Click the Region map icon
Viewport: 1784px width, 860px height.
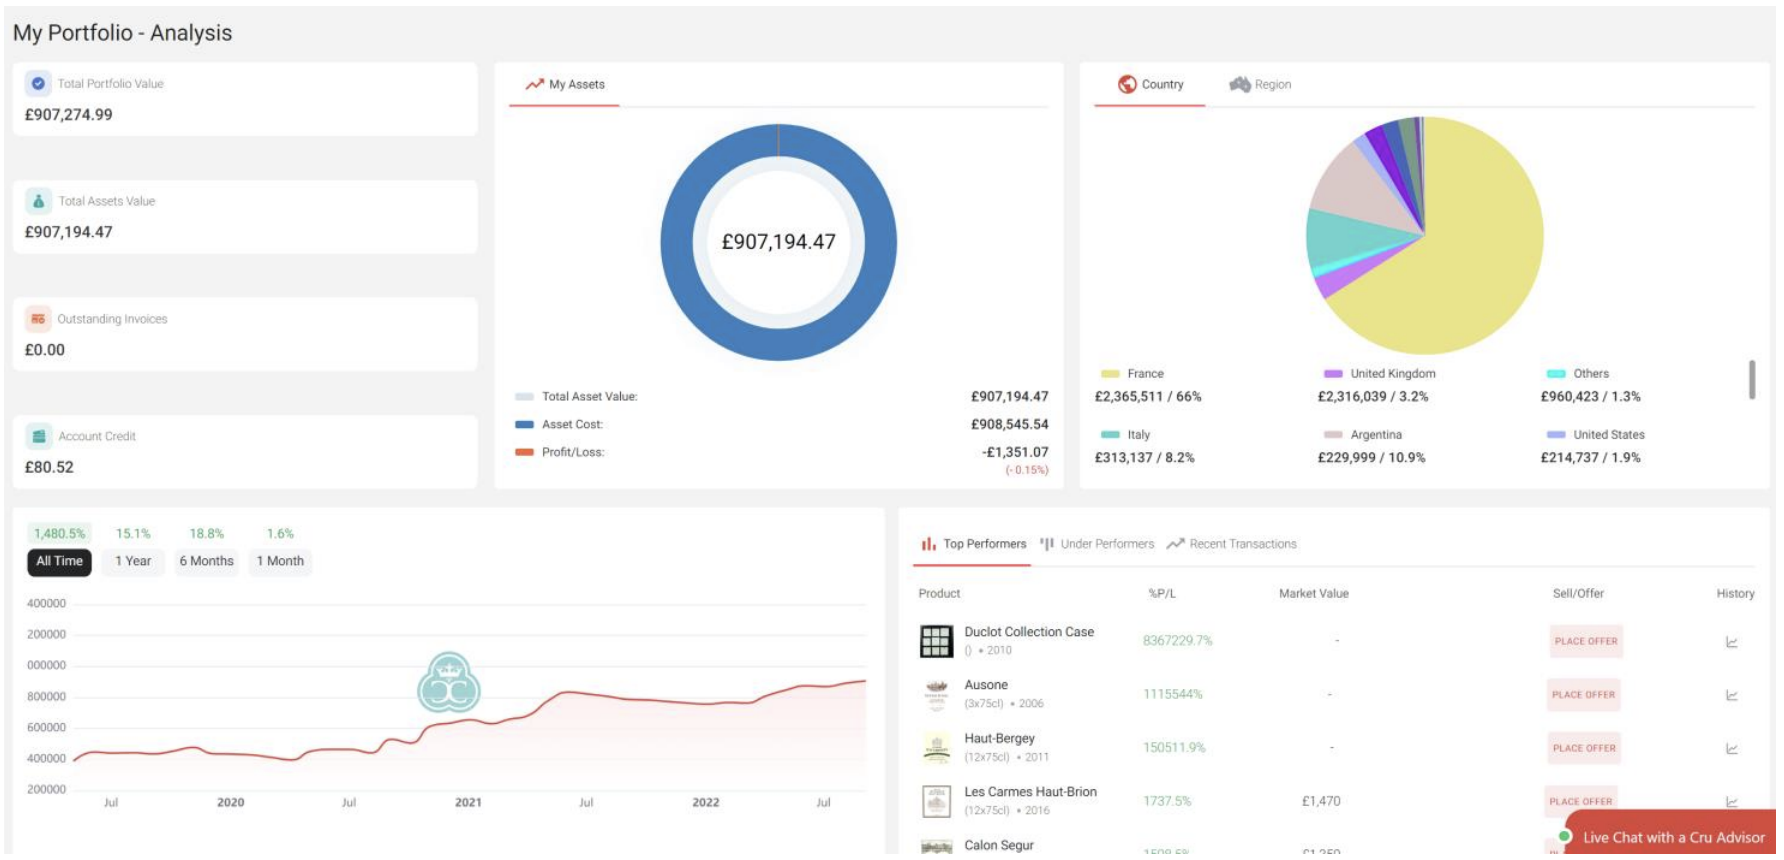click(x=1240, y=84)
